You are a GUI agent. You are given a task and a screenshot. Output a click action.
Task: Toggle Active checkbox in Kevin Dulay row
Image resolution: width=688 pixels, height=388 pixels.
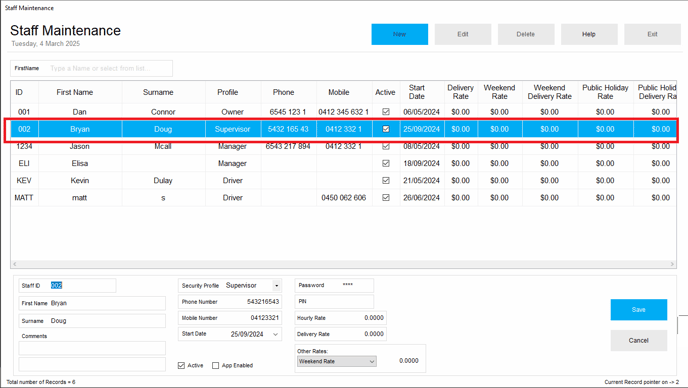click(x=386, y=180)
